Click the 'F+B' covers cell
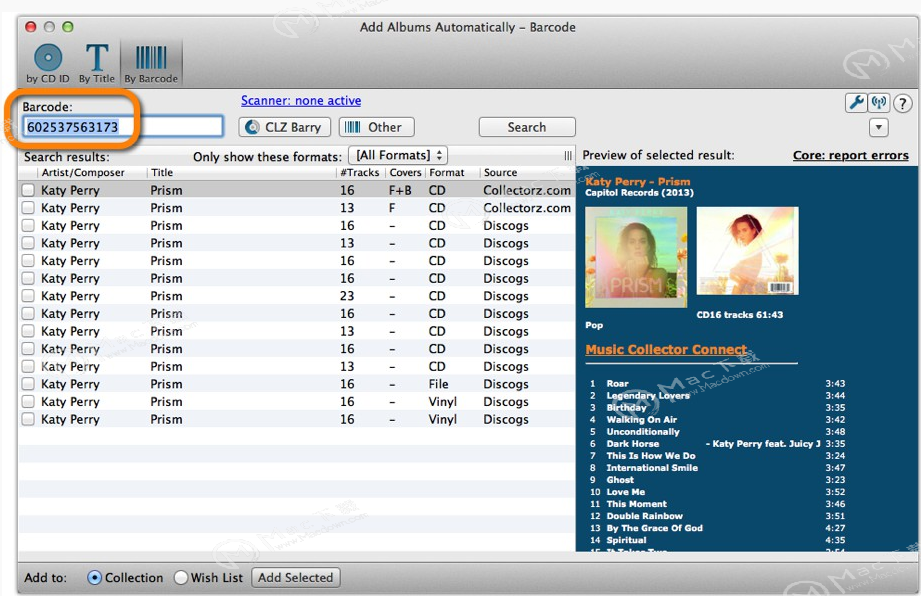921x596 pixels. 400,190
